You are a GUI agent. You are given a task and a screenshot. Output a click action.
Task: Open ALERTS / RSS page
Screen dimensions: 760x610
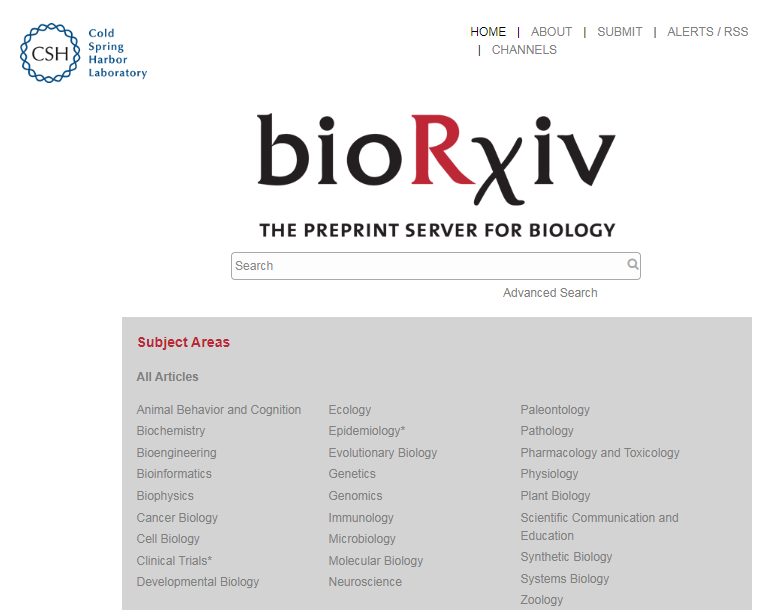point(708,32)
